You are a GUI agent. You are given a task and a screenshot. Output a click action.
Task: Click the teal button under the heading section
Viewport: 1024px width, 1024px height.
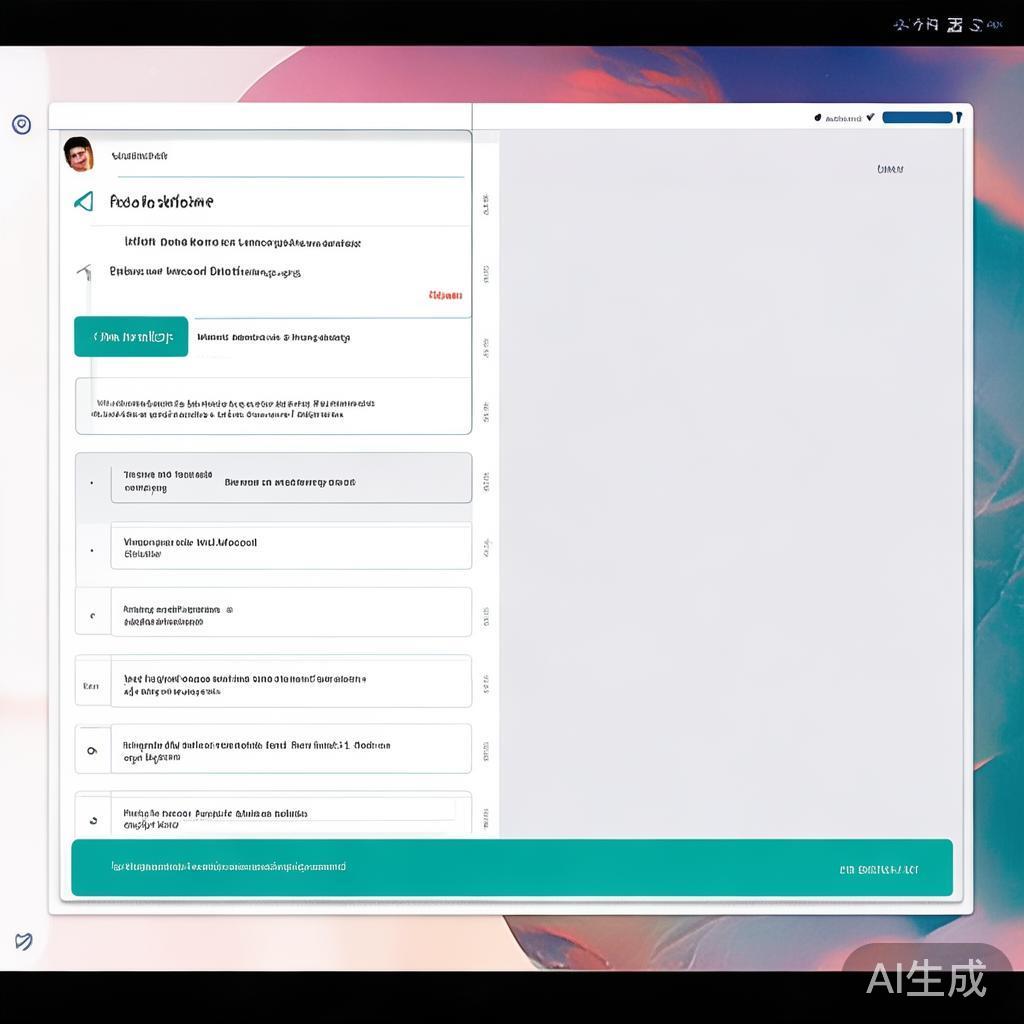131,337
